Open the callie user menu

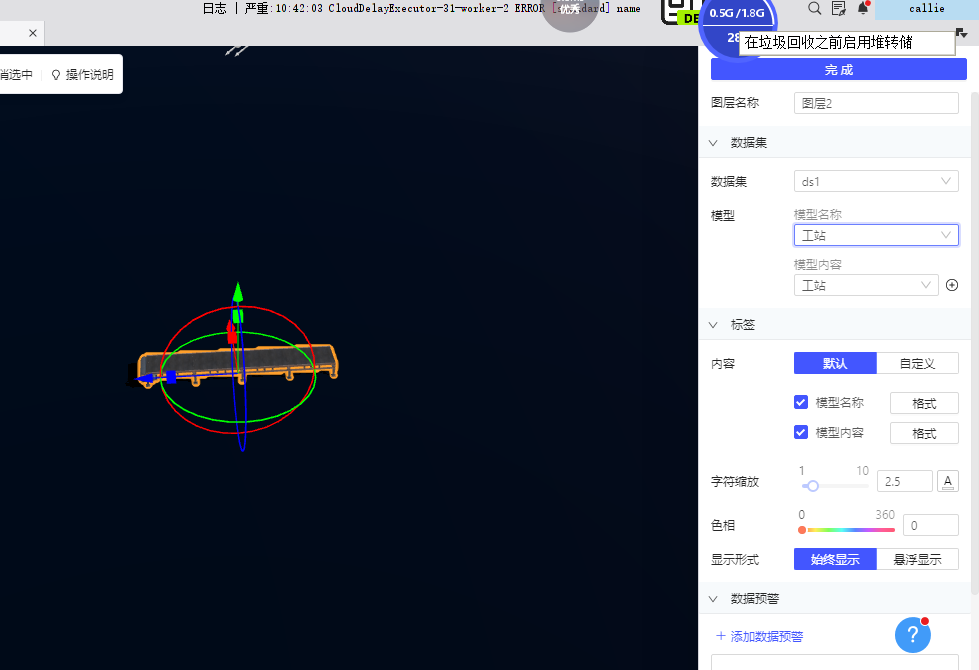927,9
